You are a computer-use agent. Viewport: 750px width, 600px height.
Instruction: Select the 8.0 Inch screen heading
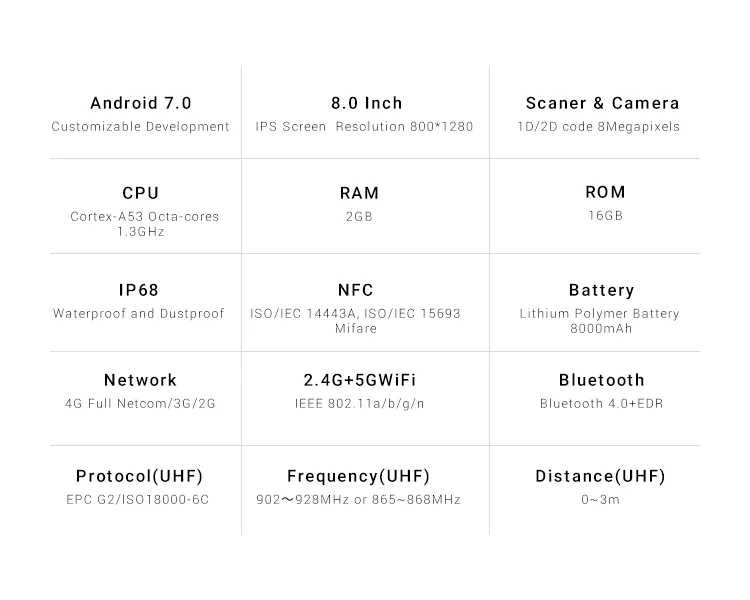367,103
